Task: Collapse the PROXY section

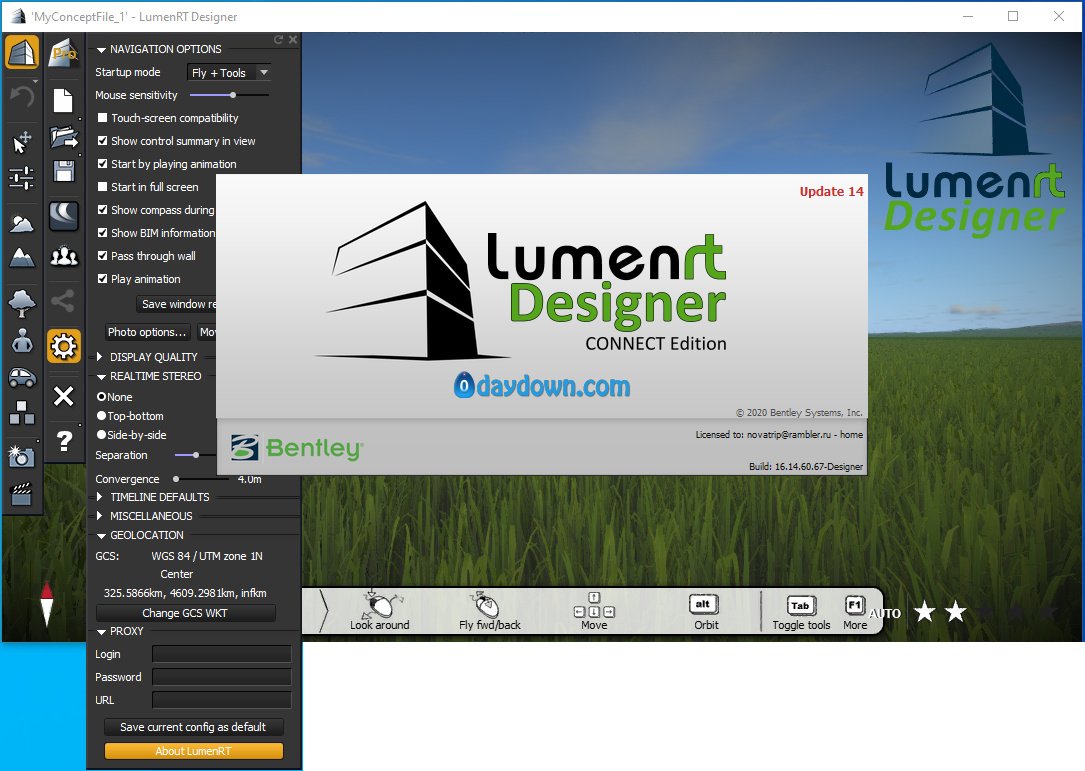Action: click(x=101, y=632)
